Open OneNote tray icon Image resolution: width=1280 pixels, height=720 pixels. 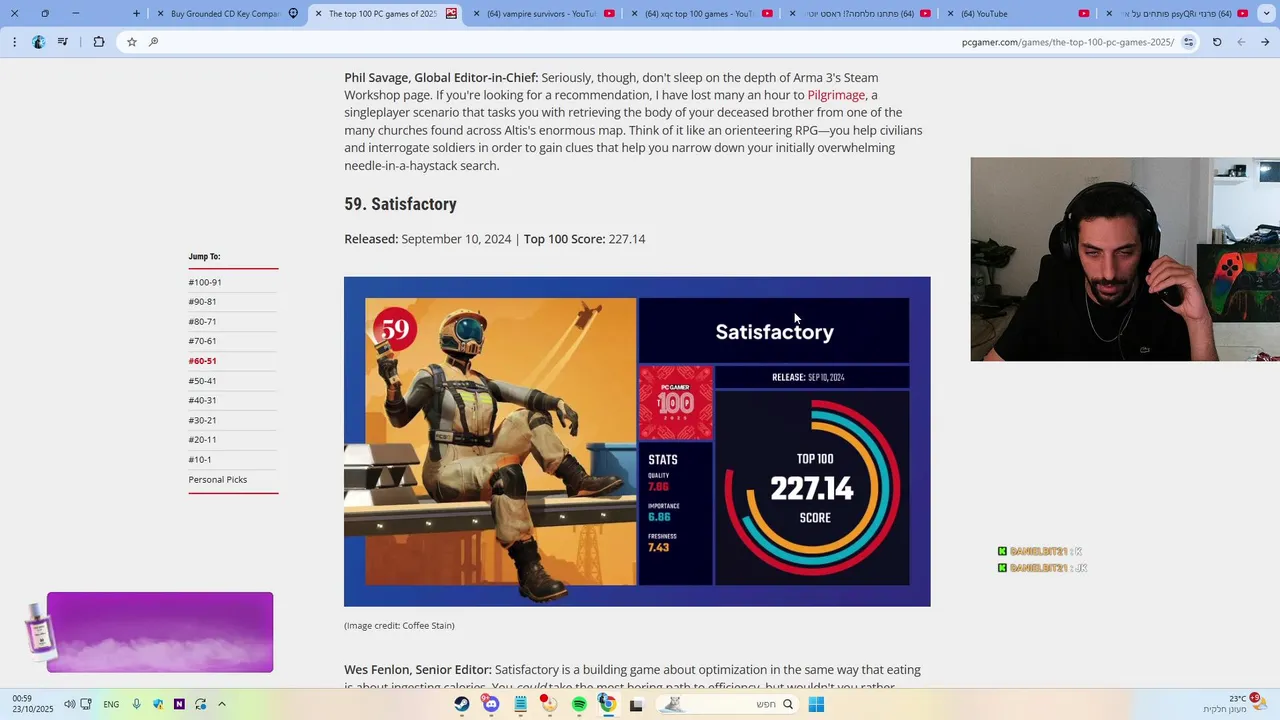(x=179, y=704)
